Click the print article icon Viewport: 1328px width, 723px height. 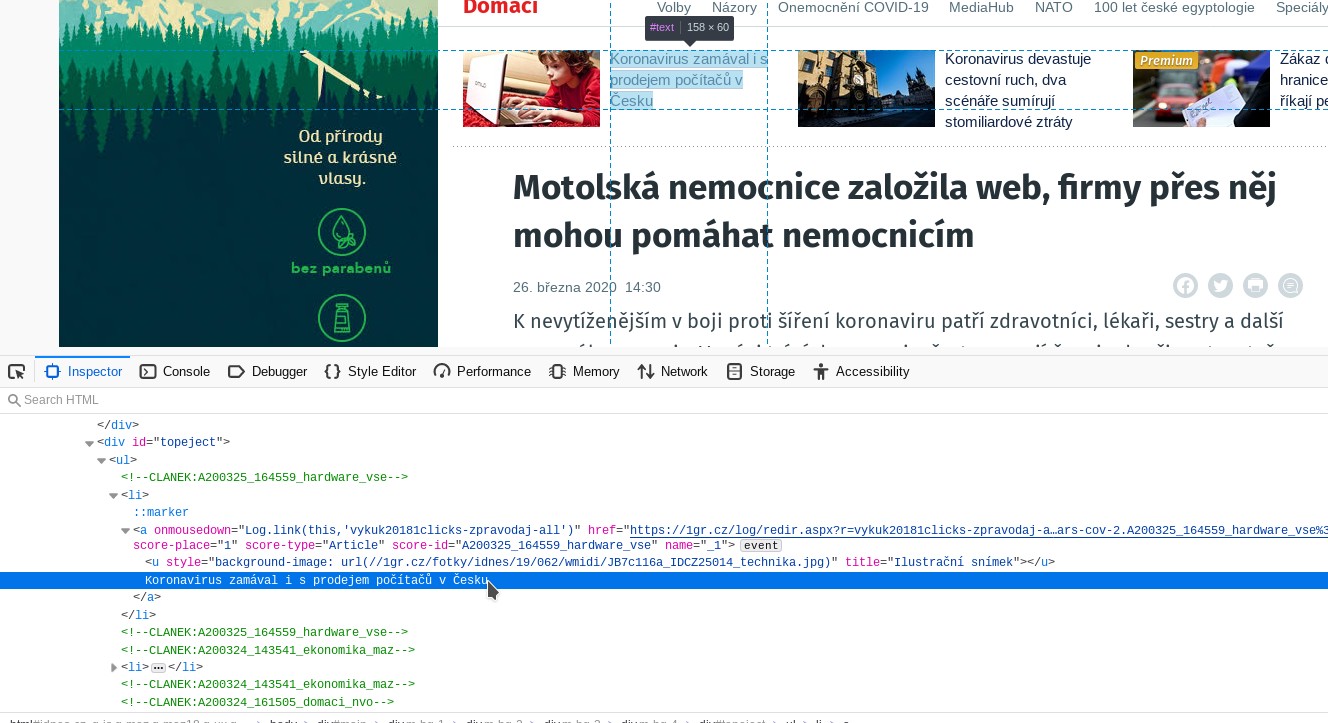click(1255, 286)
